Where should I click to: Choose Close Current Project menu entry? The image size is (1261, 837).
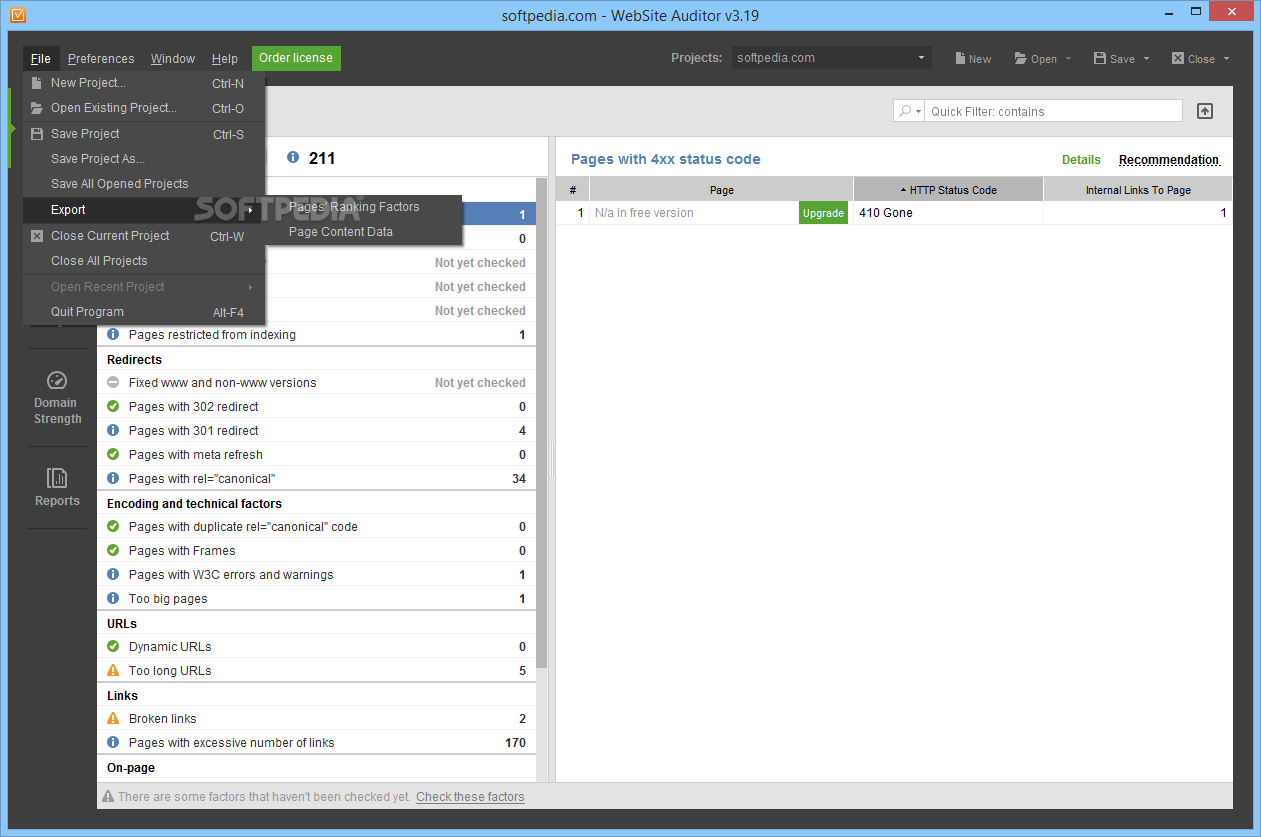(144, 236)
